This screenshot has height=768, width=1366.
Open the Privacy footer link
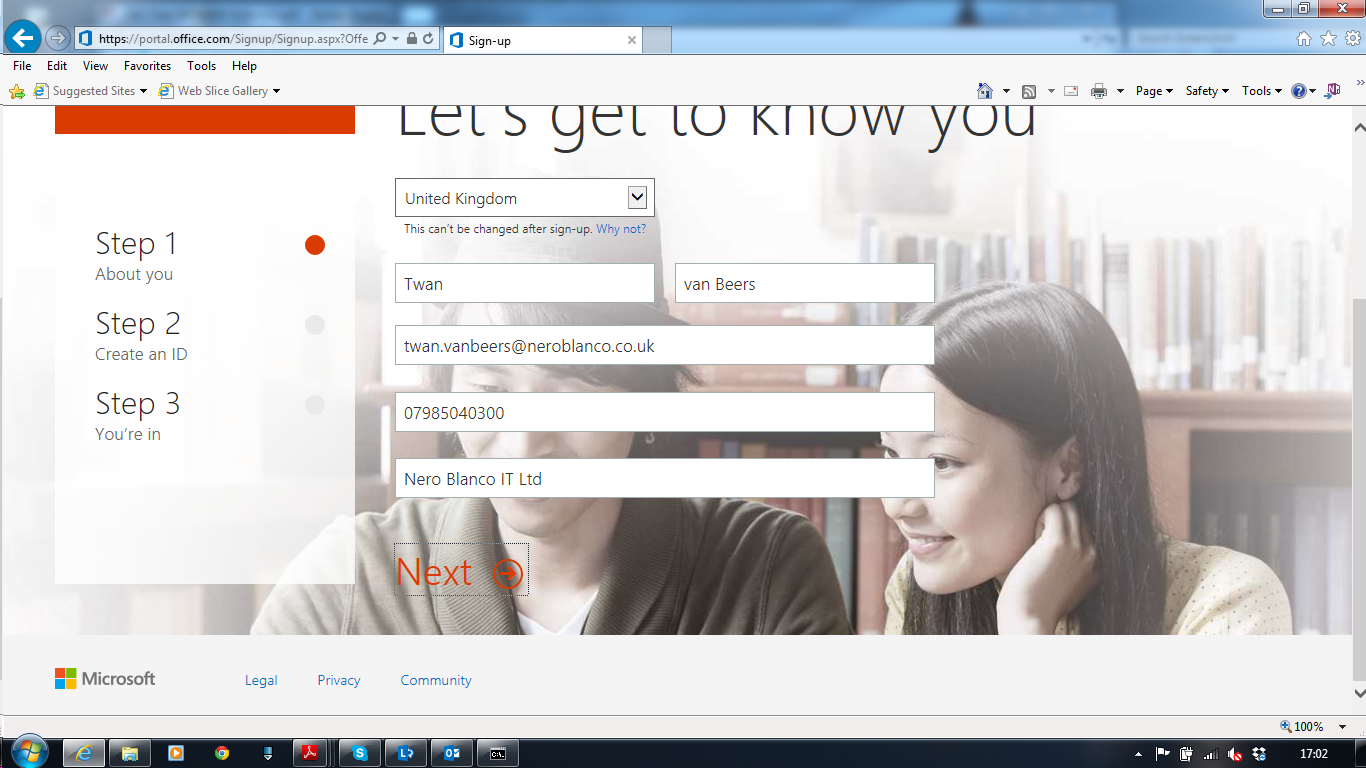pos(339,680)
